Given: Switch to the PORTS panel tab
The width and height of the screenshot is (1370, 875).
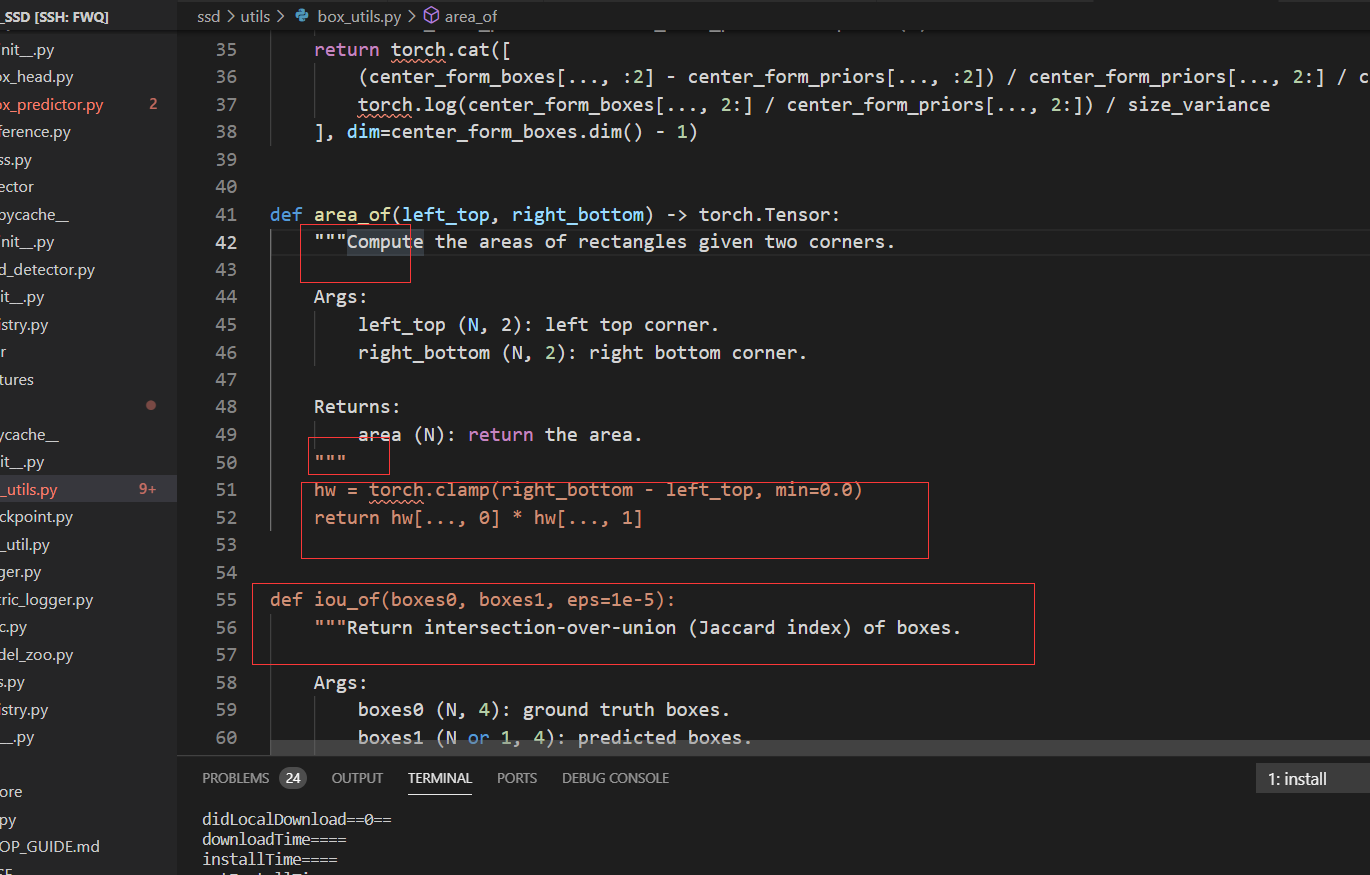Looking at the screenshot, I should 517,777.
